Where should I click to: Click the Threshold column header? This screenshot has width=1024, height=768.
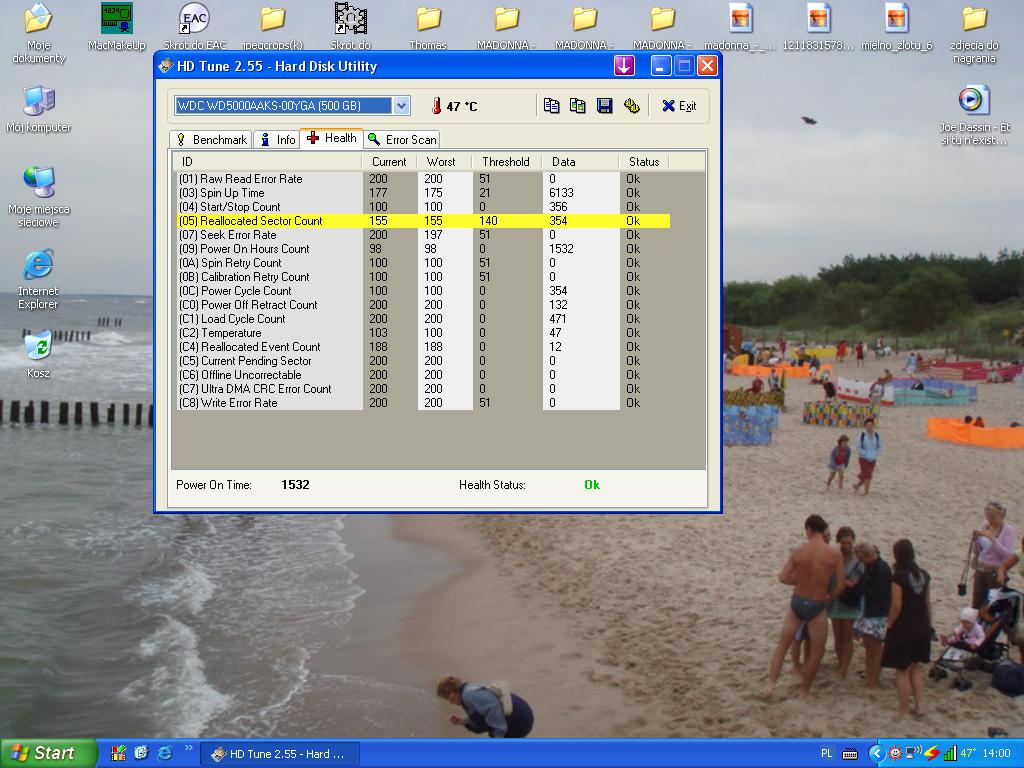click(506, 161)
